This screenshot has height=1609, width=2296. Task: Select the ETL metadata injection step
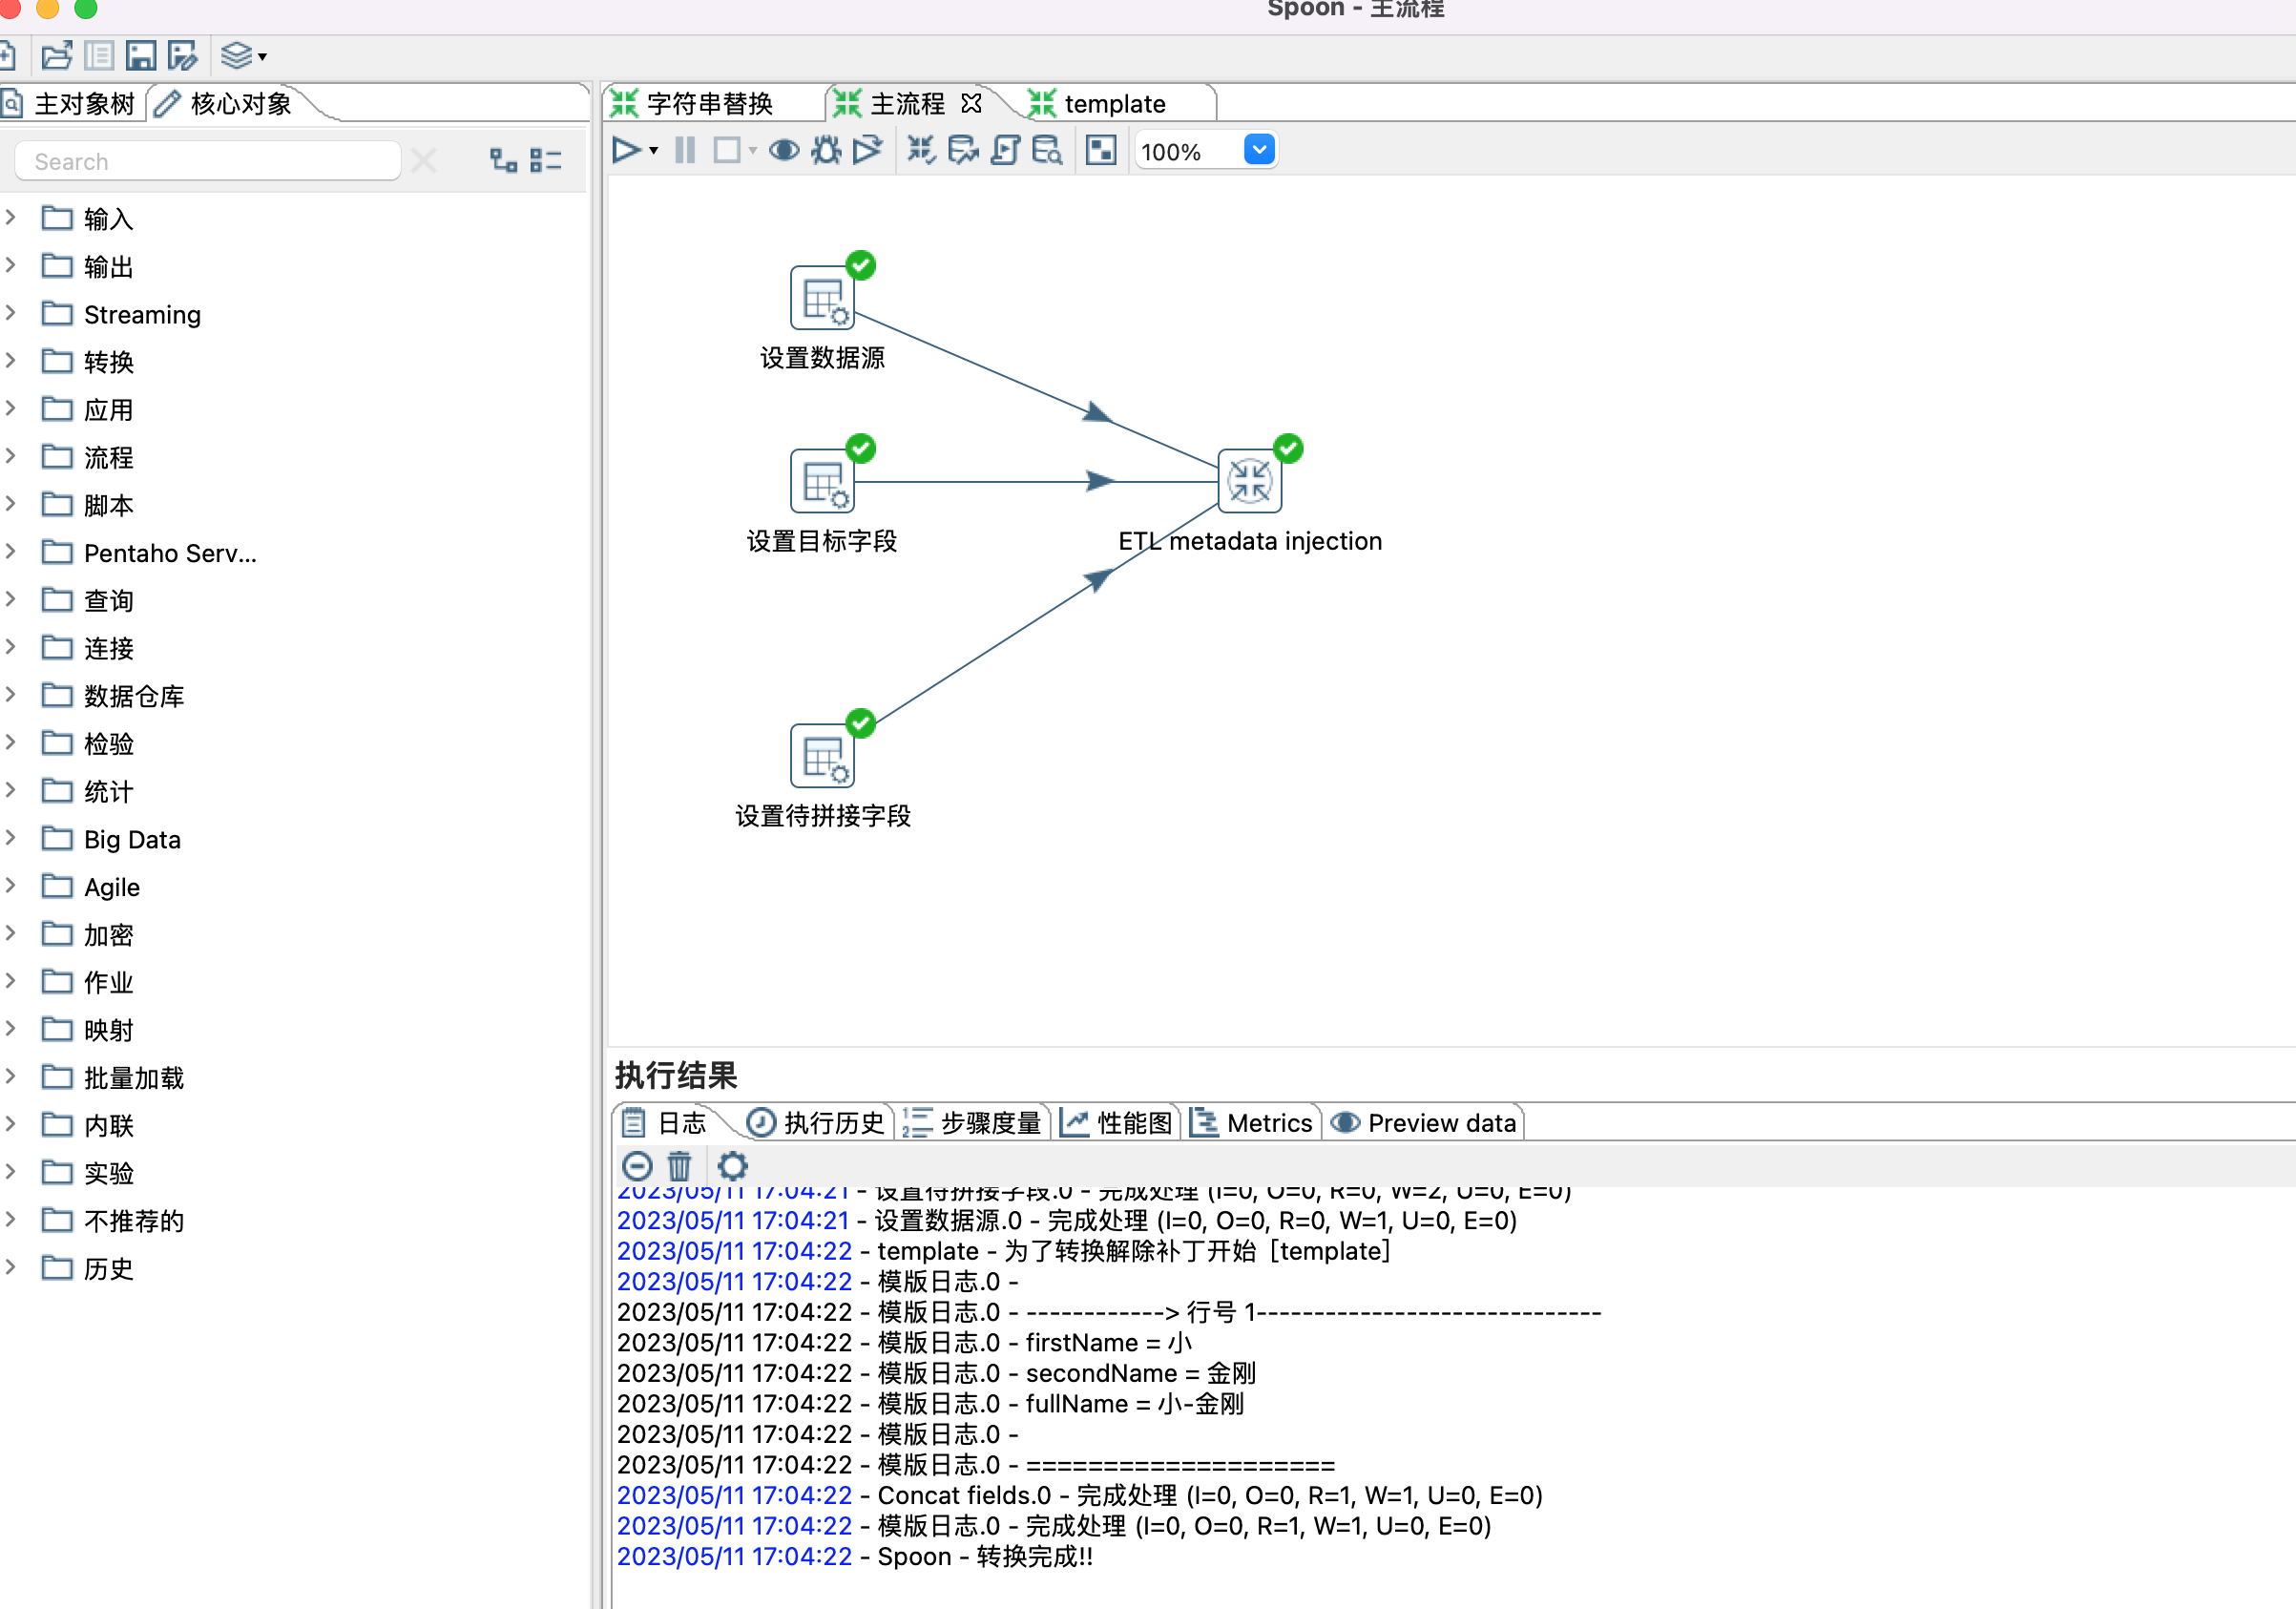coord(1249,480)
